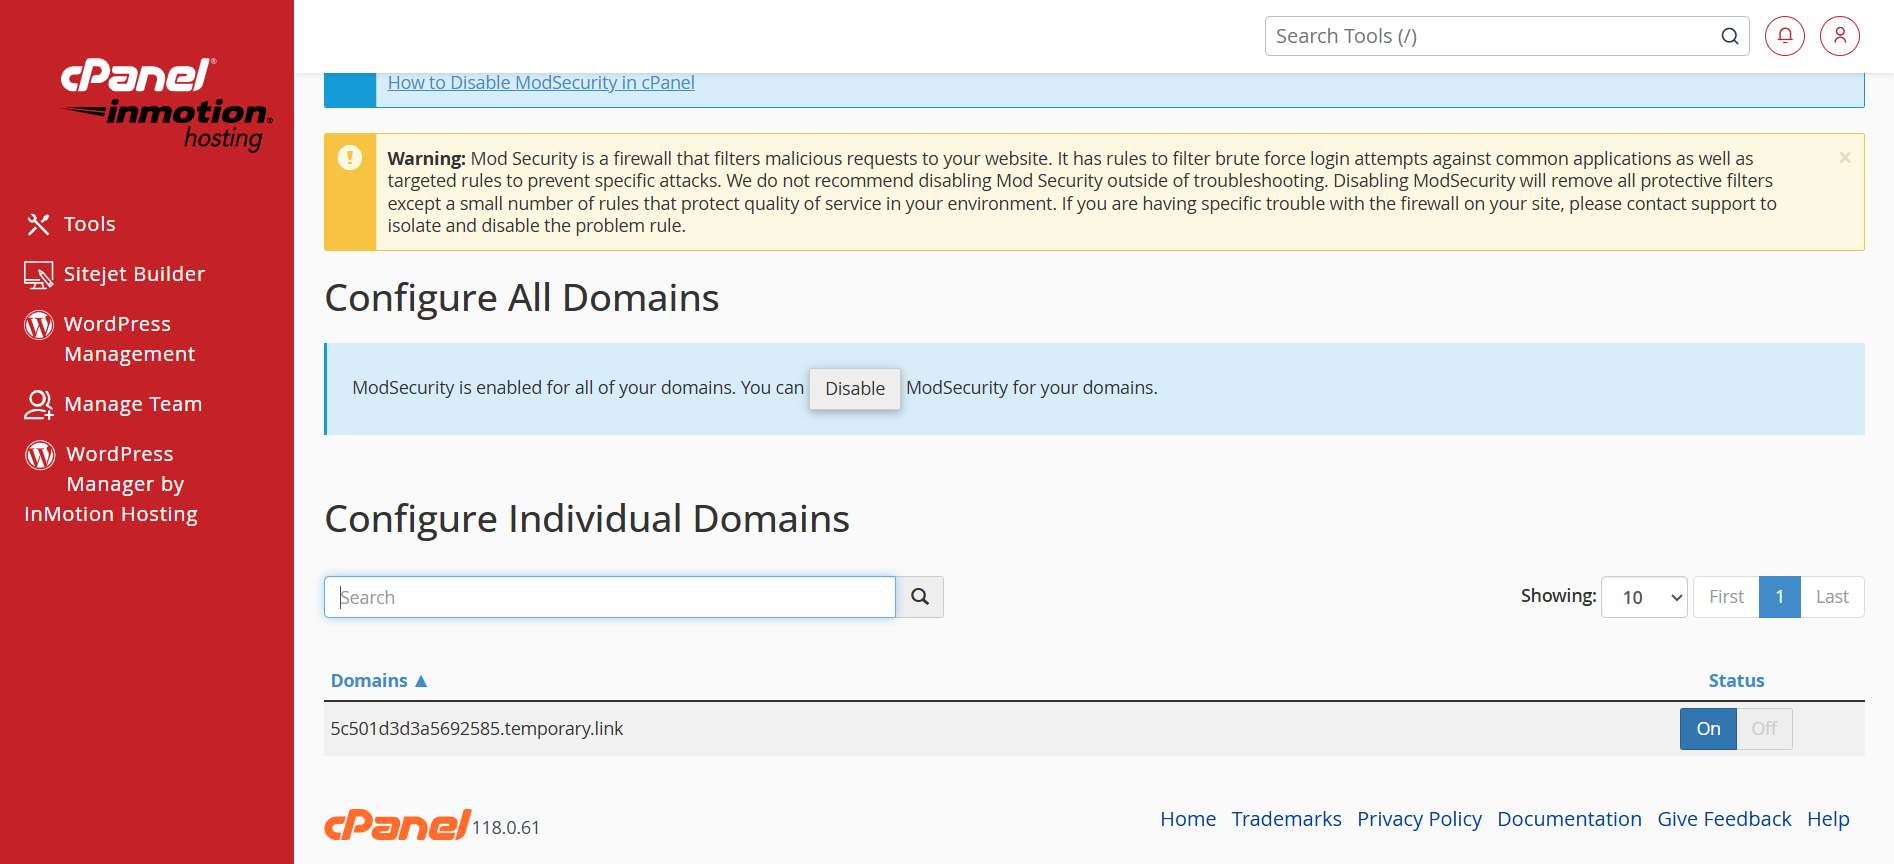Image resolution: width=1894 pixels, height=864 pixels.
Task: Click the Domains sort arrow
Action: coord(421,681)
